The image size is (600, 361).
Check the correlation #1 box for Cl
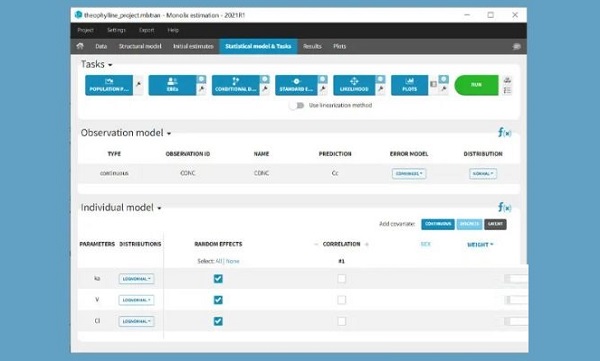click(x=342, y=321)
